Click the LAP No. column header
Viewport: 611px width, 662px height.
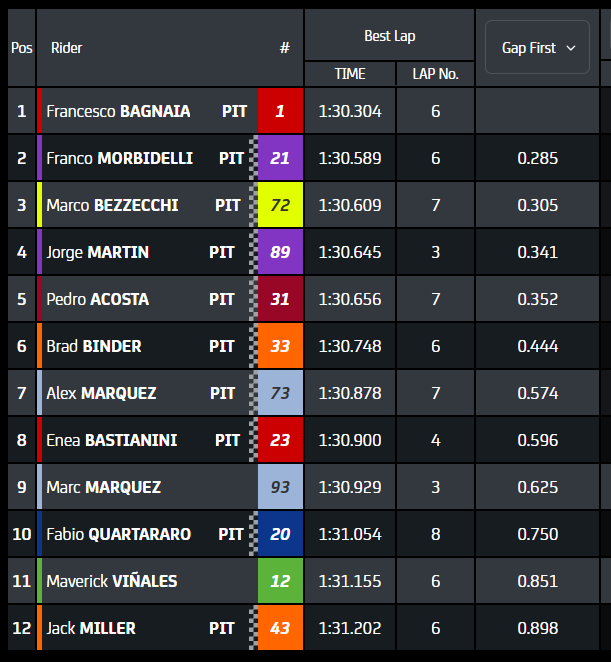tap(435, 74)
